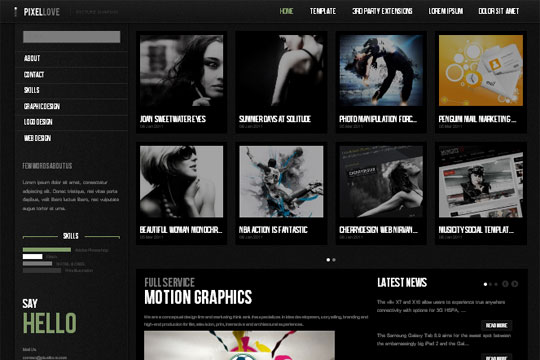Click first Read More button
The width and height of the screenshot is (540, 360).
click(x=496, y=326)
